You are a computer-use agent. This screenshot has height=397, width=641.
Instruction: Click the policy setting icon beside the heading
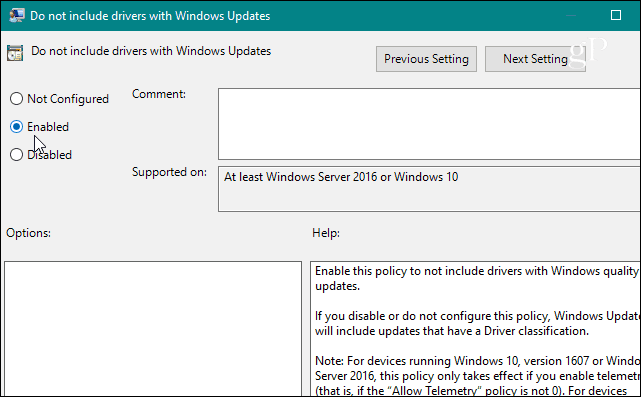pyautogui.click(x=15, y=53)
